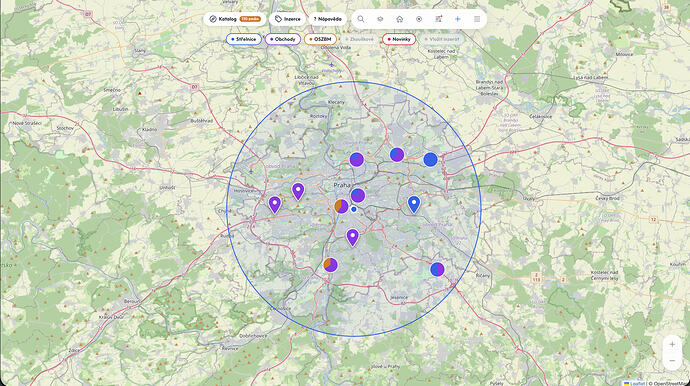Click the tag icon beside Inzerce
The image size is (690, 386).
[x=278, y=19]
